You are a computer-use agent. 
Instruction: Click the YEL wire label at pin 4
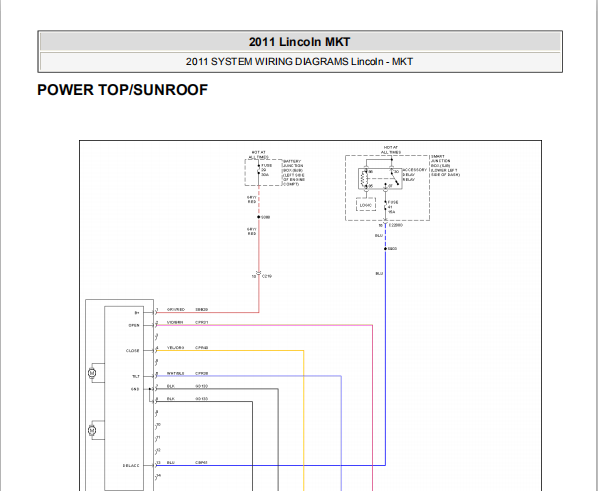coord(175,348)
